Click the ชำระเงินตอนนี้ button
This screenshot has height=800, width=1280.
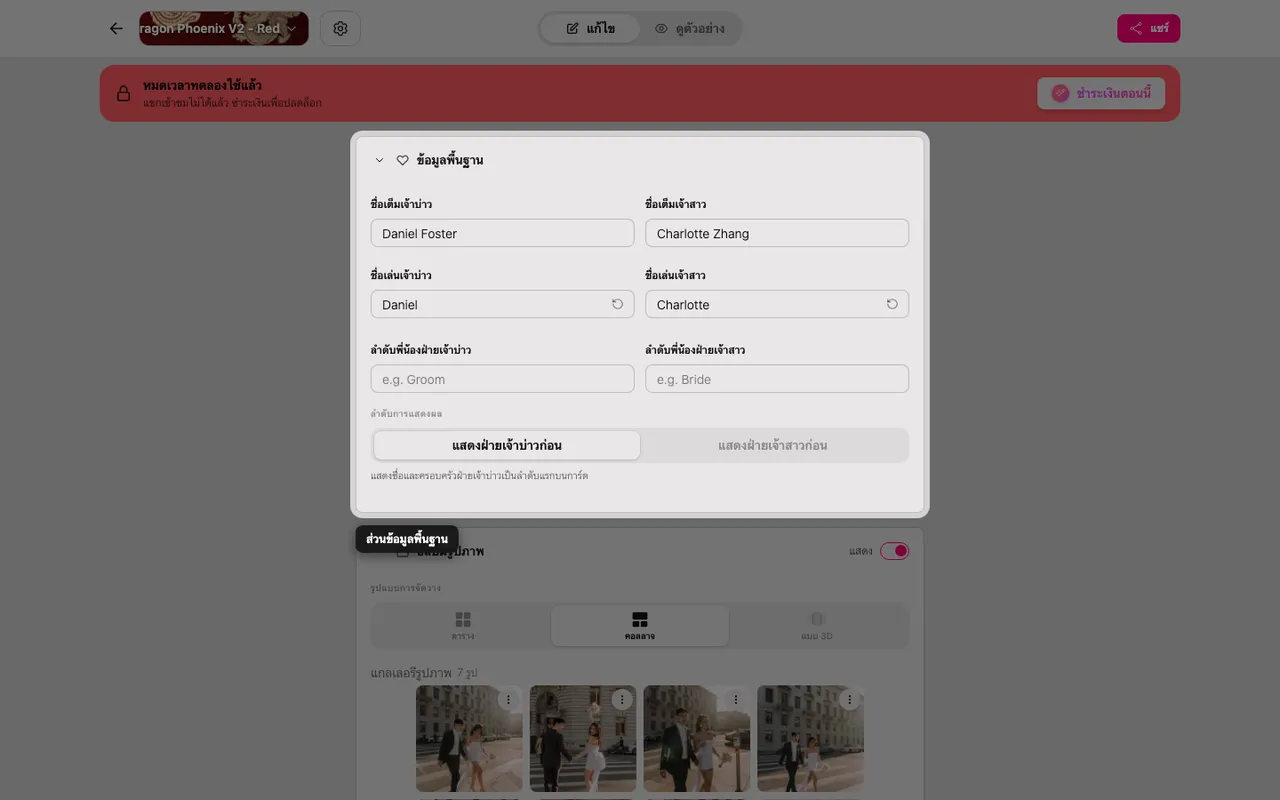[1101, 93]
